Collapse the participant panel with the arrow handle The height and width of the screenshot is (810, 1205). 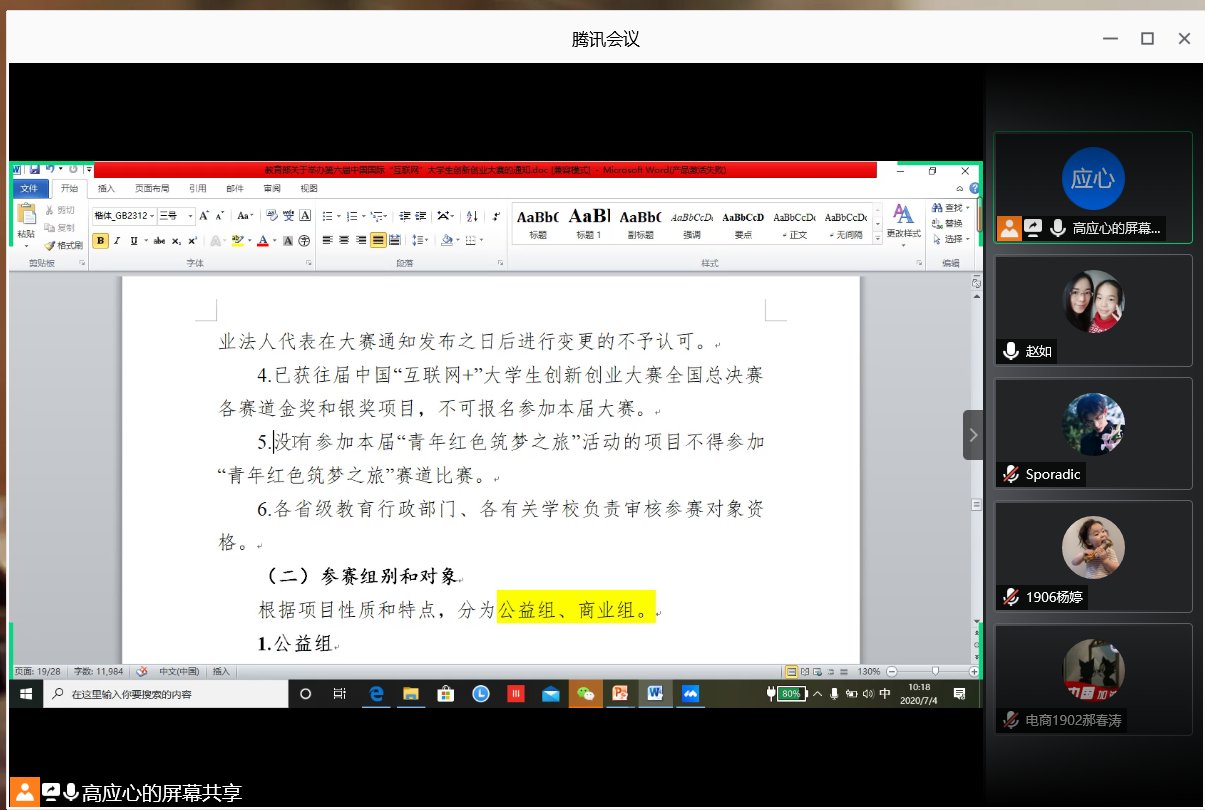(x=973, y=435)
